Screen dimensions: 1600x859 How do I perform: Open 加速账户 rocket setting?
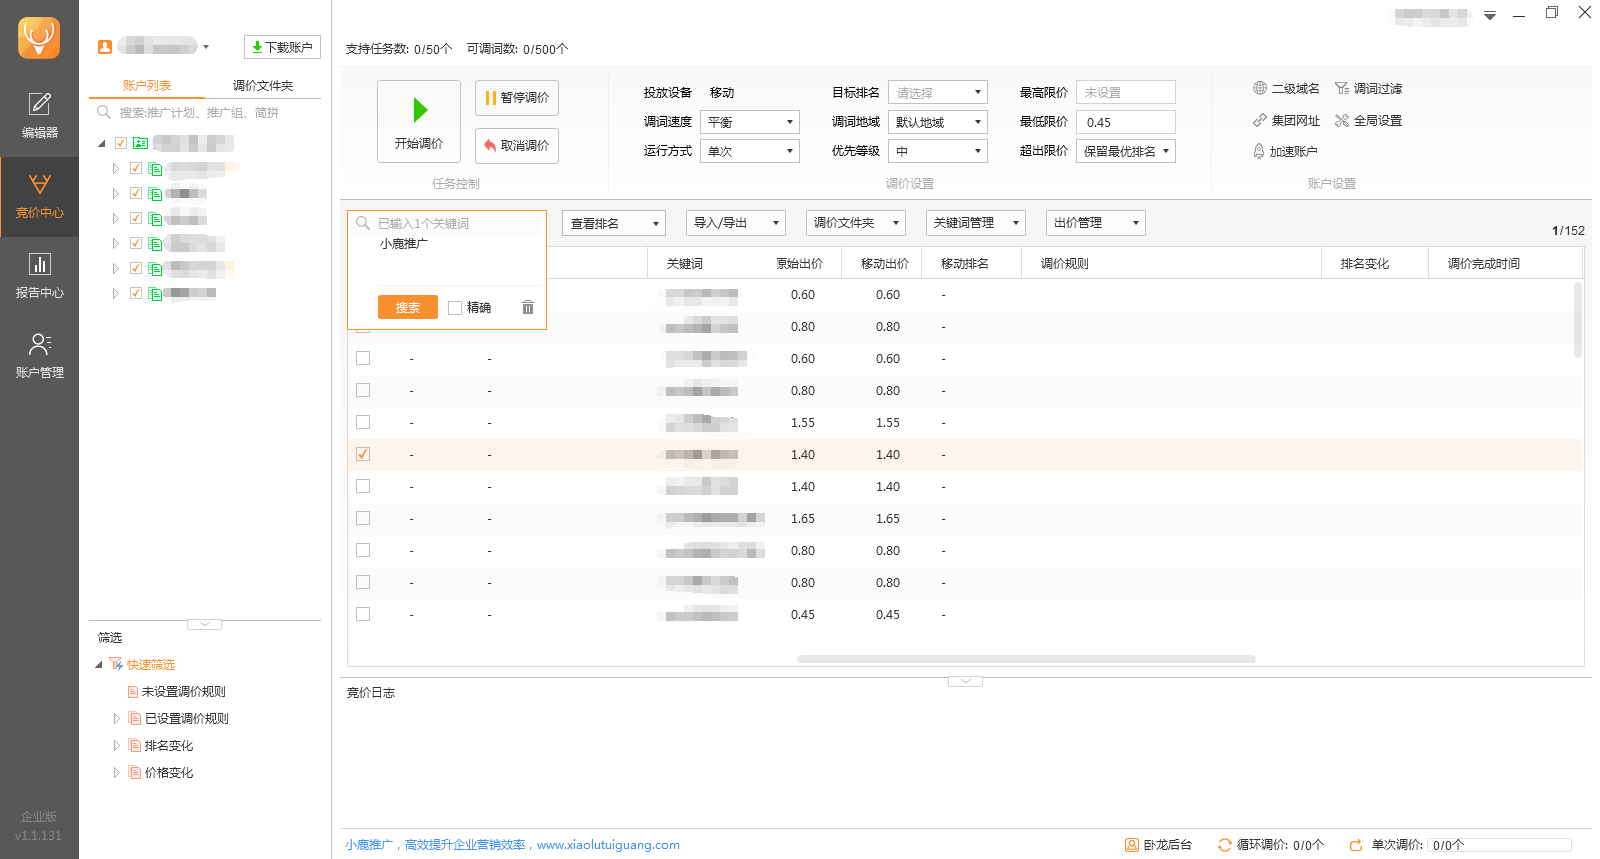coord(1285,152)
